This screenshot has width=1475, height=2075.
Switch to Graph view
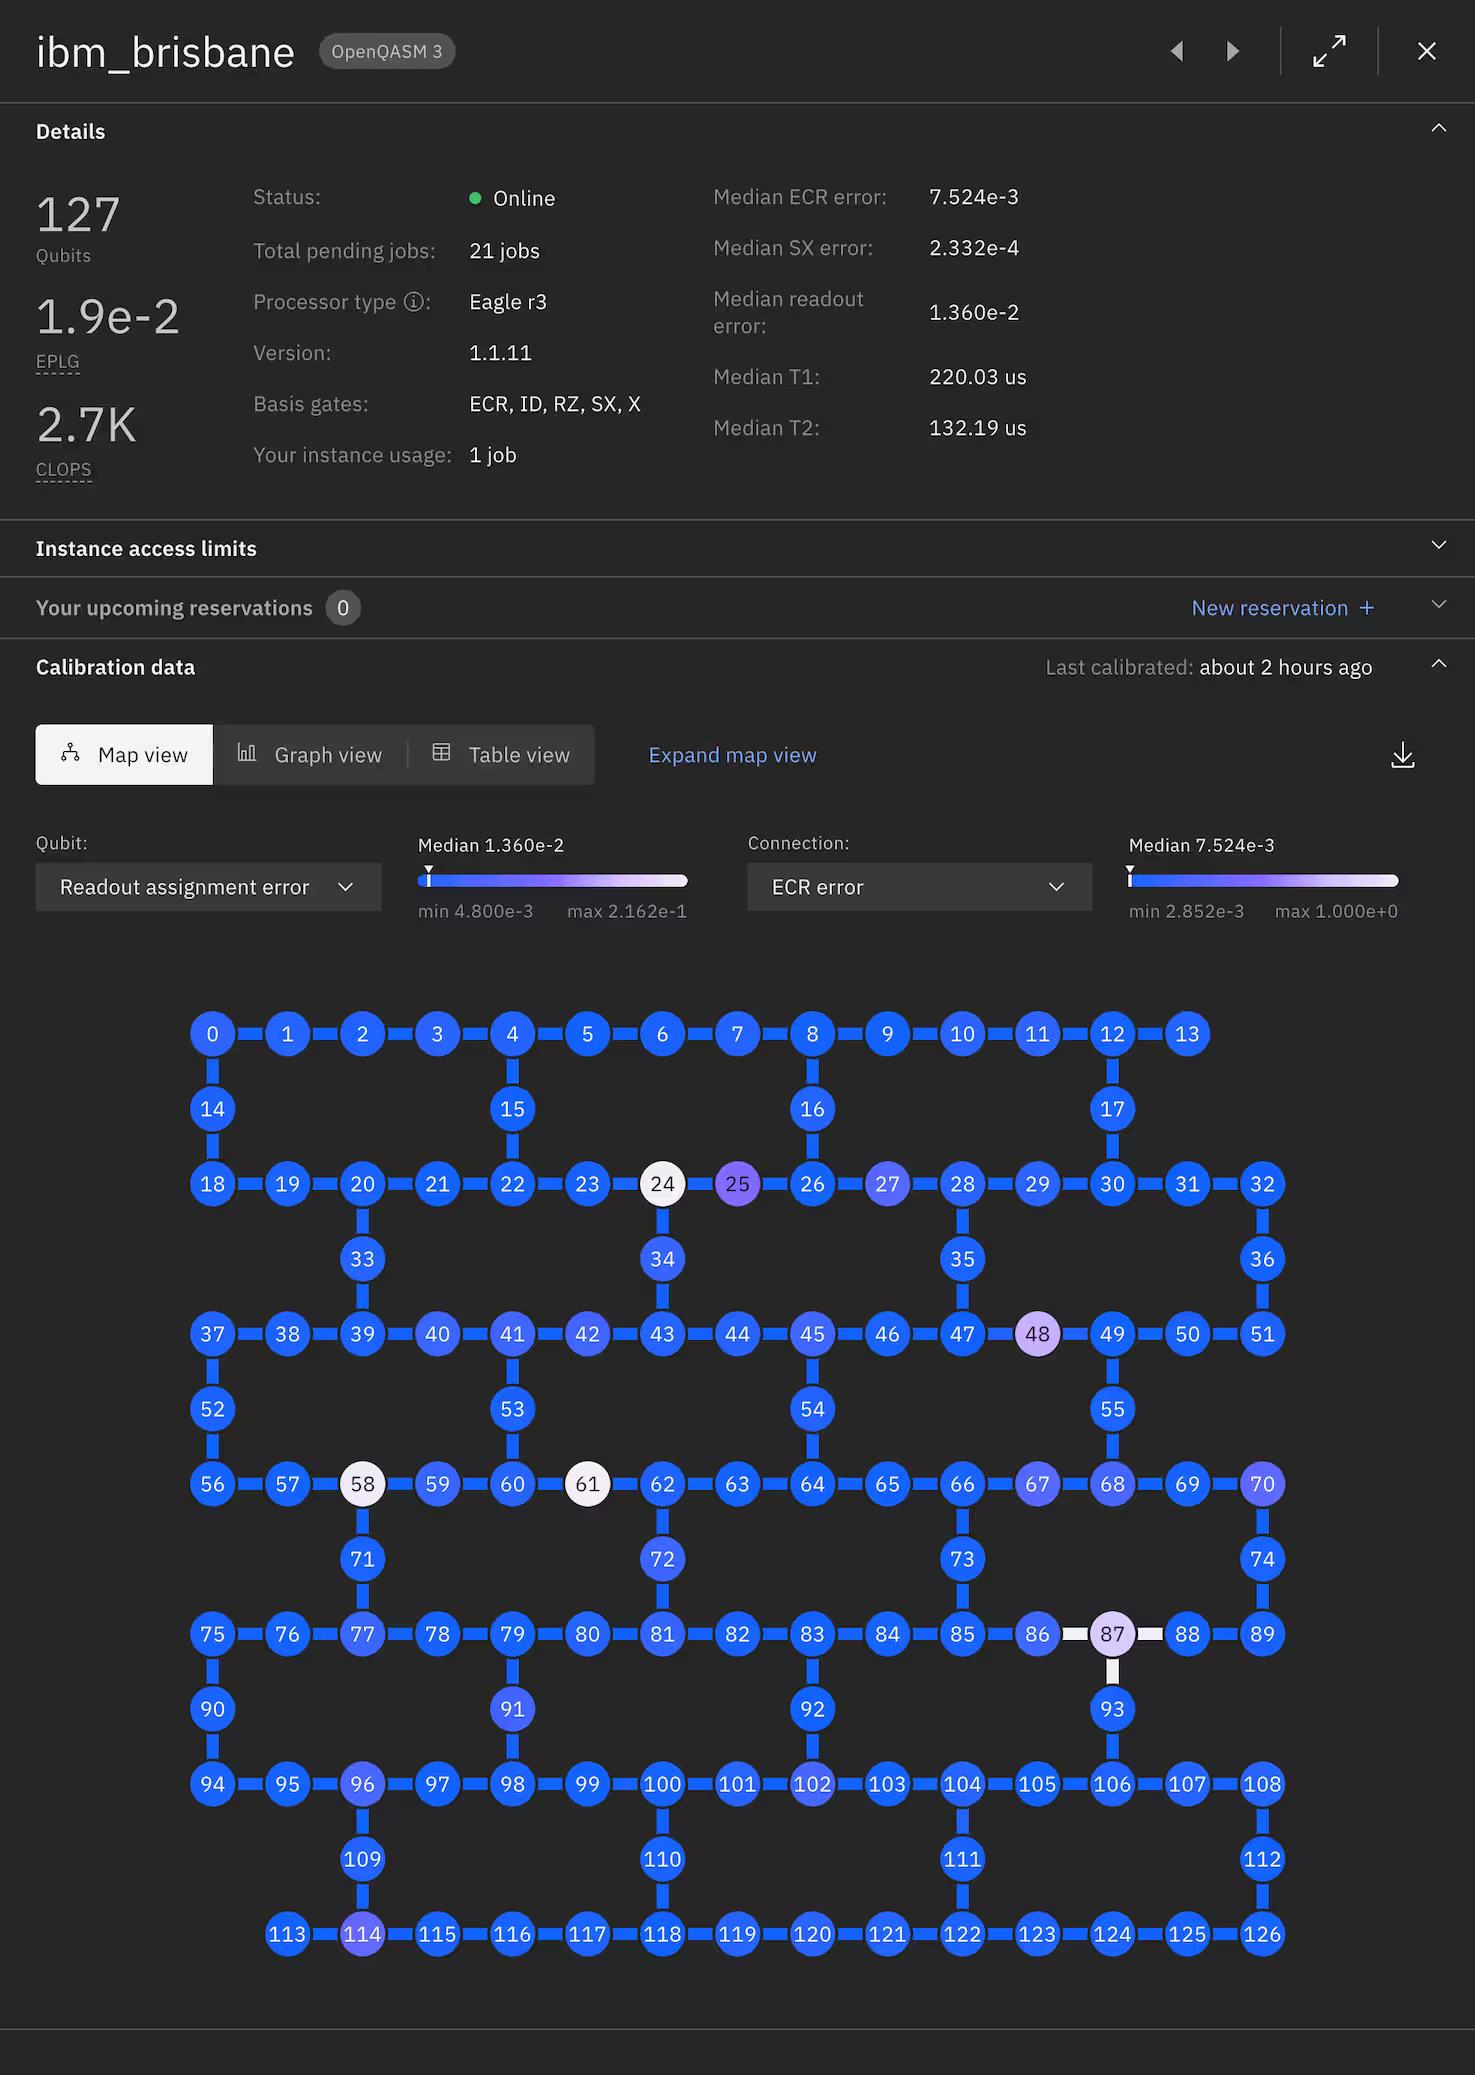coord(310,755)
